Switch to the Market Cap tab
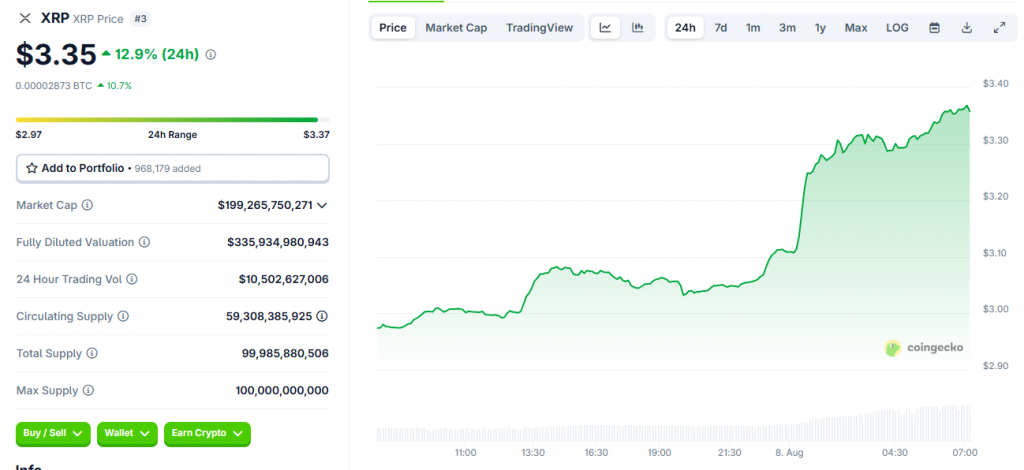Screen dimensions: 1024x470 tap(456, 28)
